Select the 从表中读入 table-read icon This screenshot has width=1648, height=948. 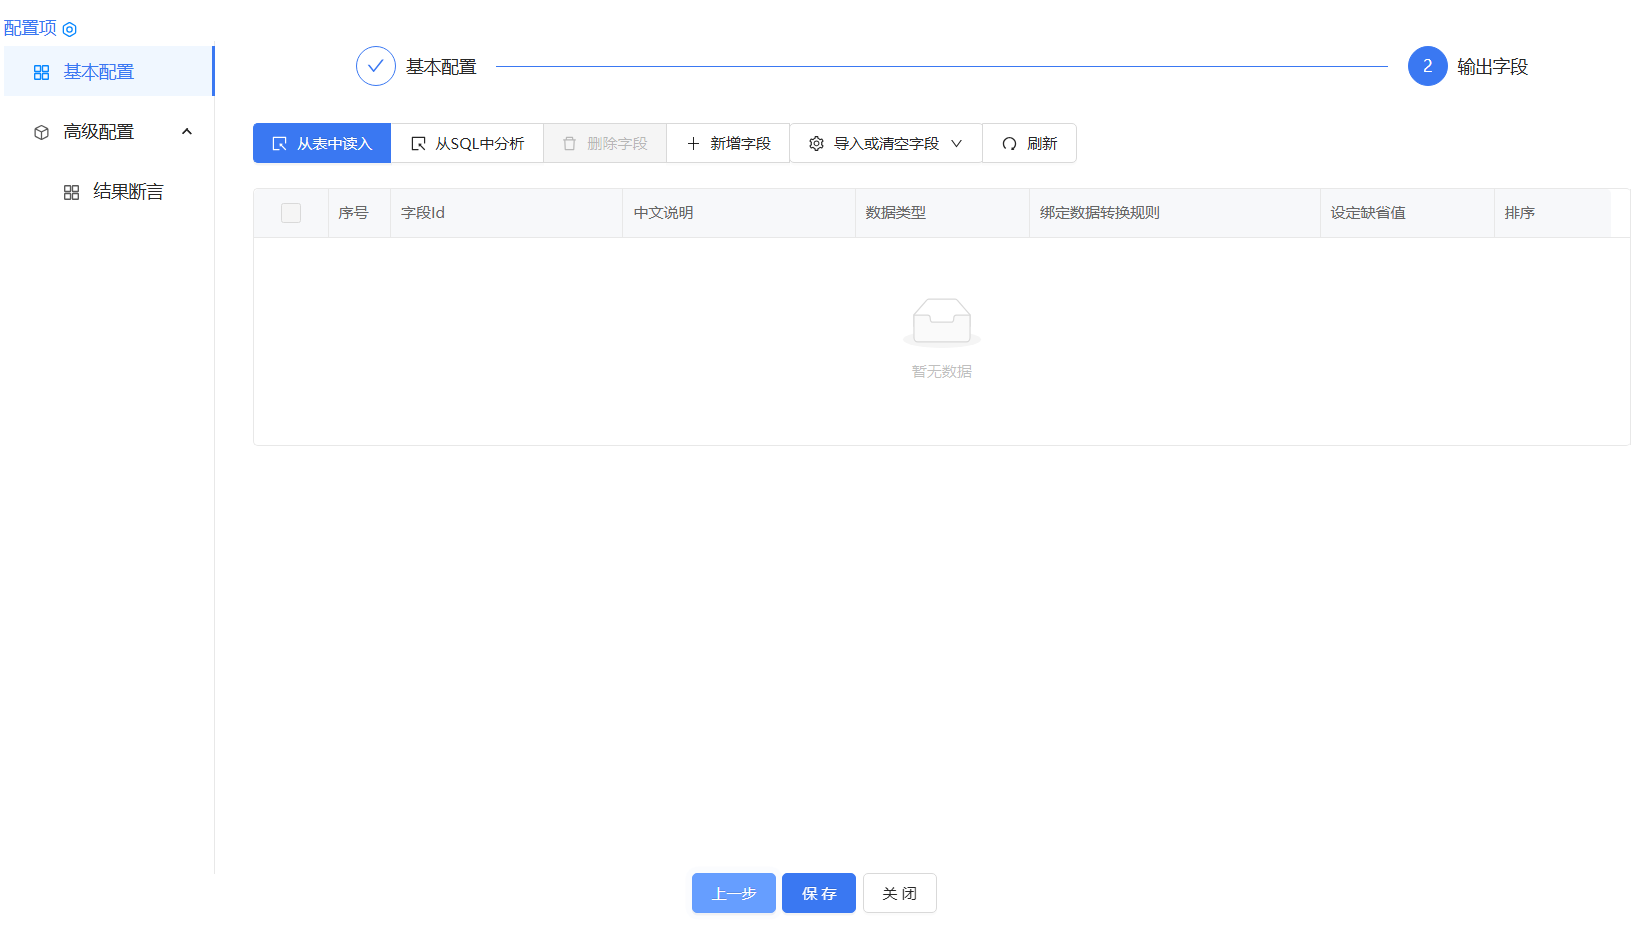280,143
